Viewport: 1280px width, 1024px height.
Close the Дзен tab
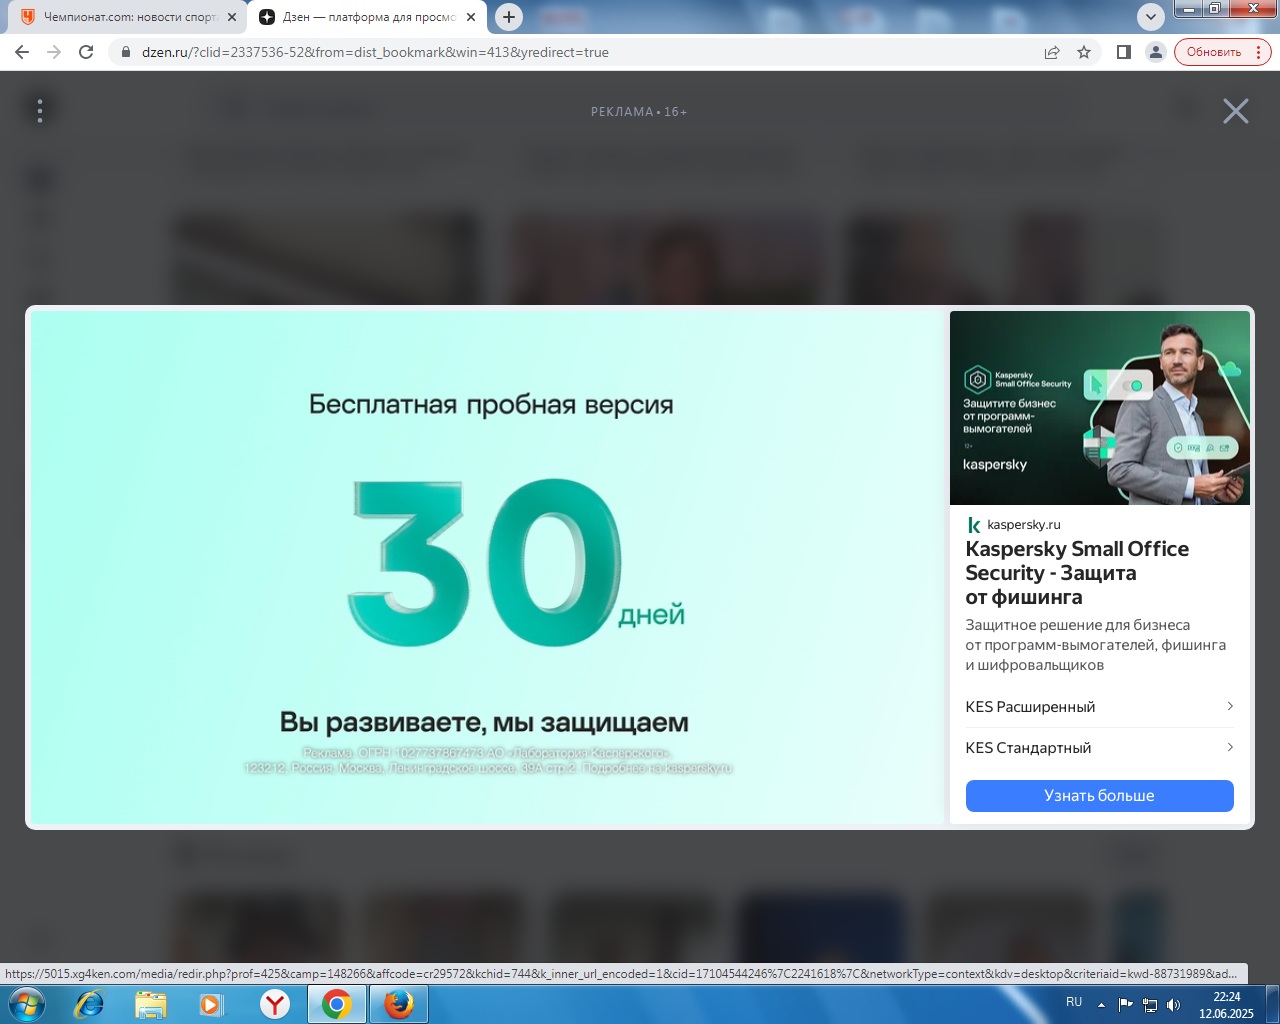click(471, 17)
